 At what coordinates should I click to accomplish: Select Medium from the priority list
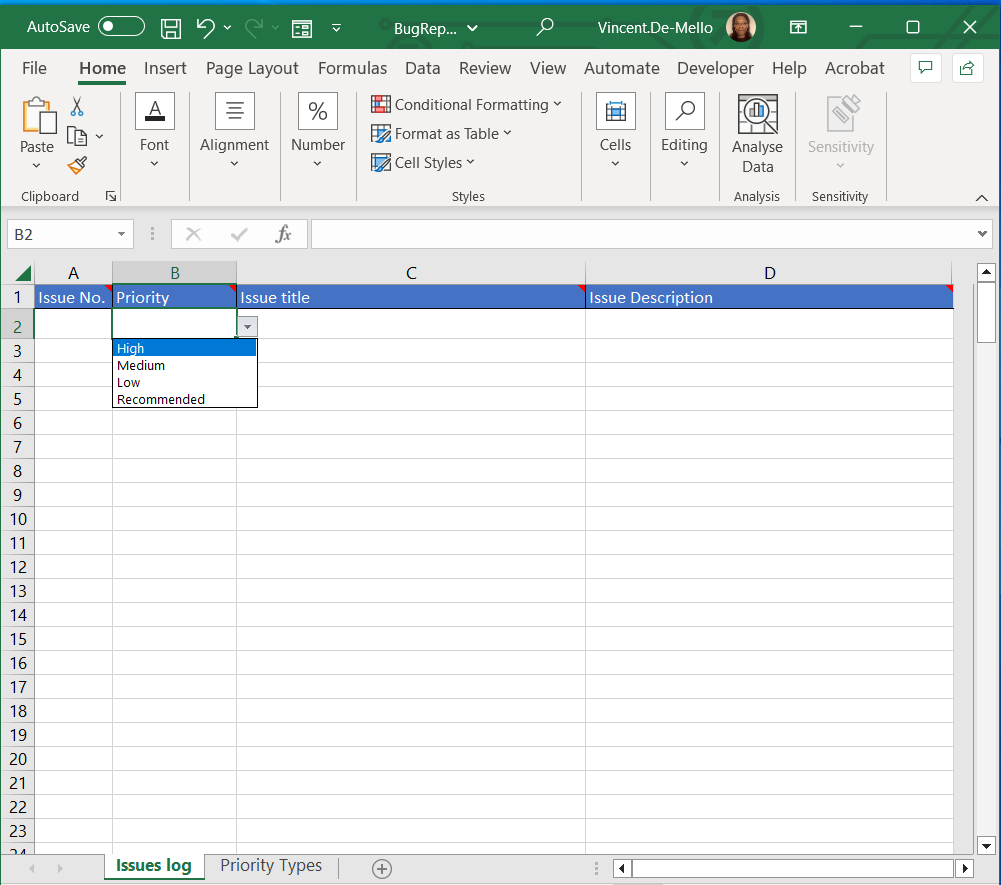click(x=141, y=366)
